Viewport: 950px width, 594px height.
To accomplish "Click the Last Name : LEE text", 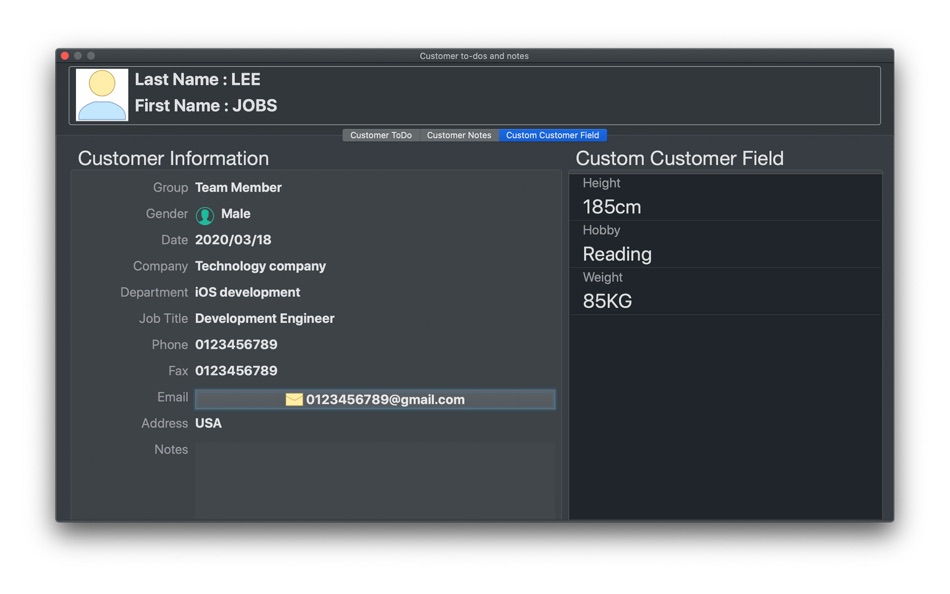I will (198, 79).
